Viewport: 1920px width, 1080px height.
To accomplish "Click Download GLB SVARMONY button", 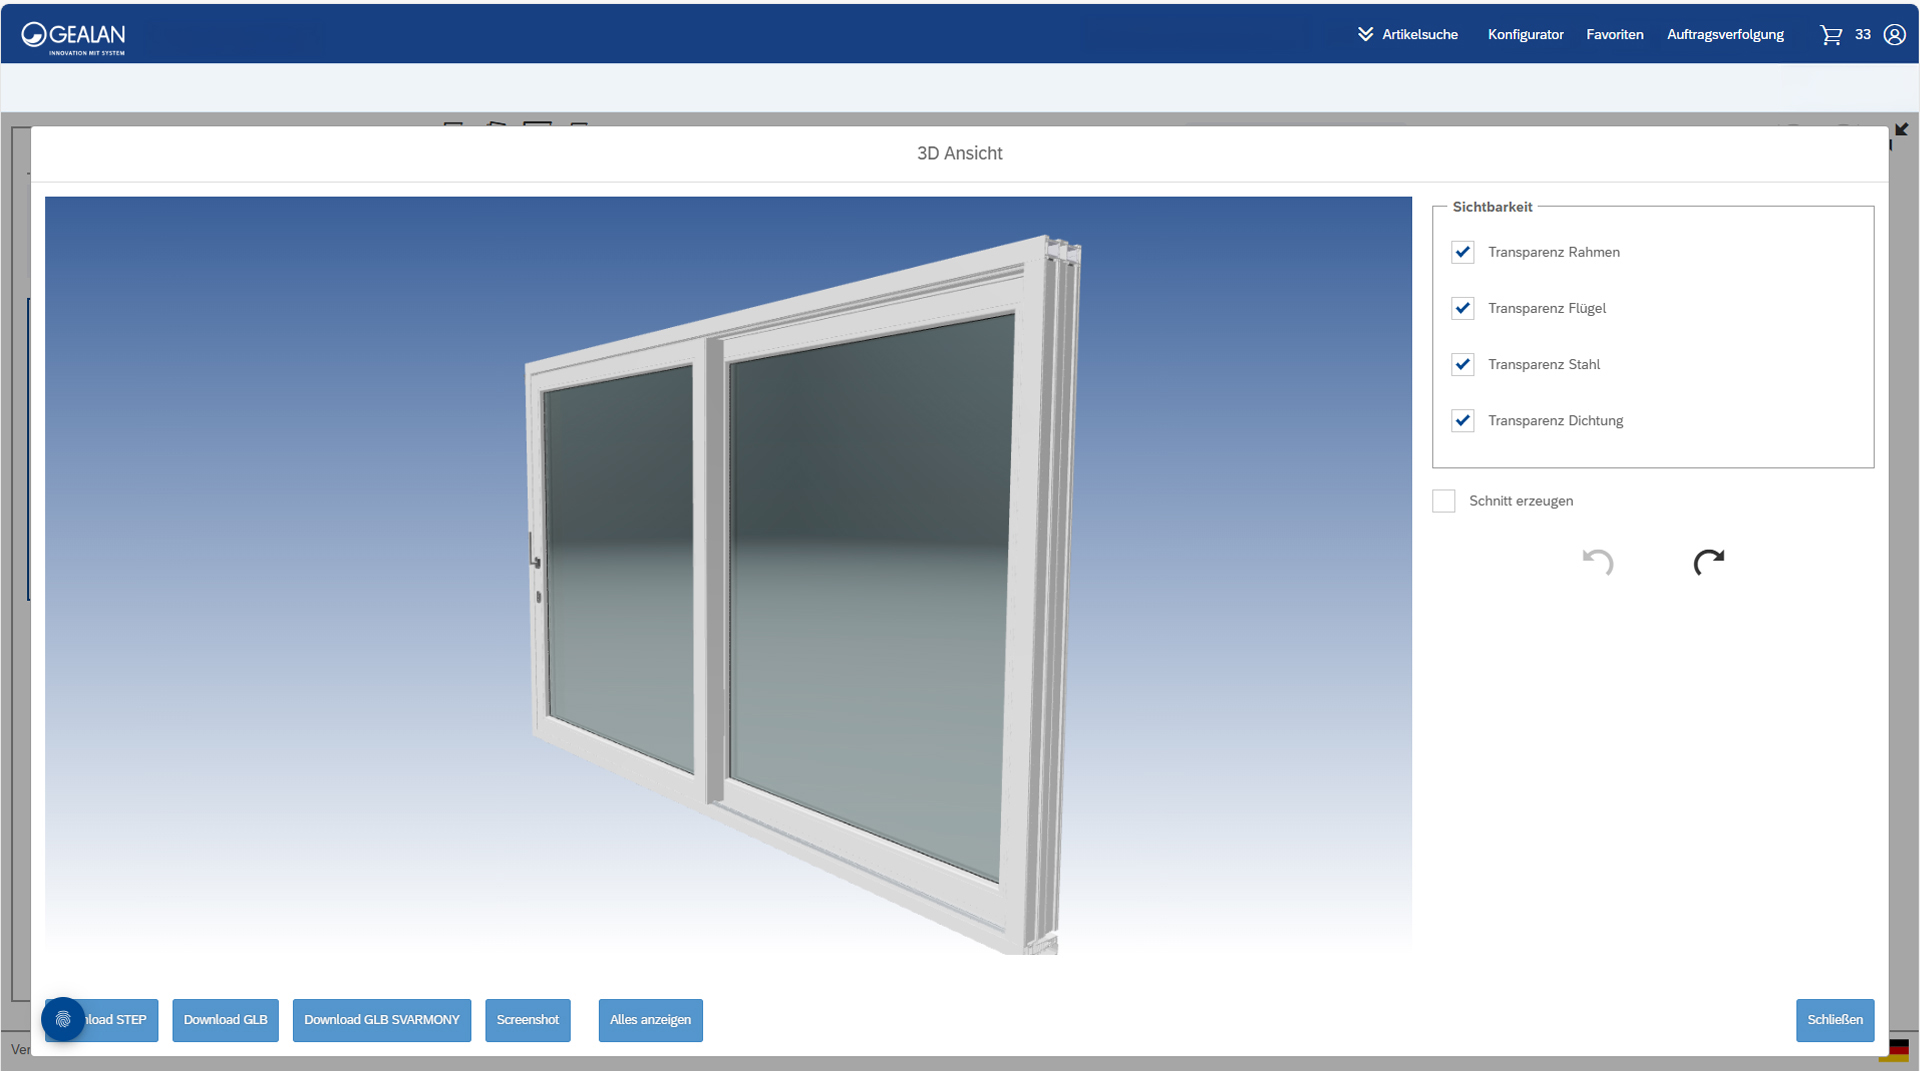I will 381,1020.
